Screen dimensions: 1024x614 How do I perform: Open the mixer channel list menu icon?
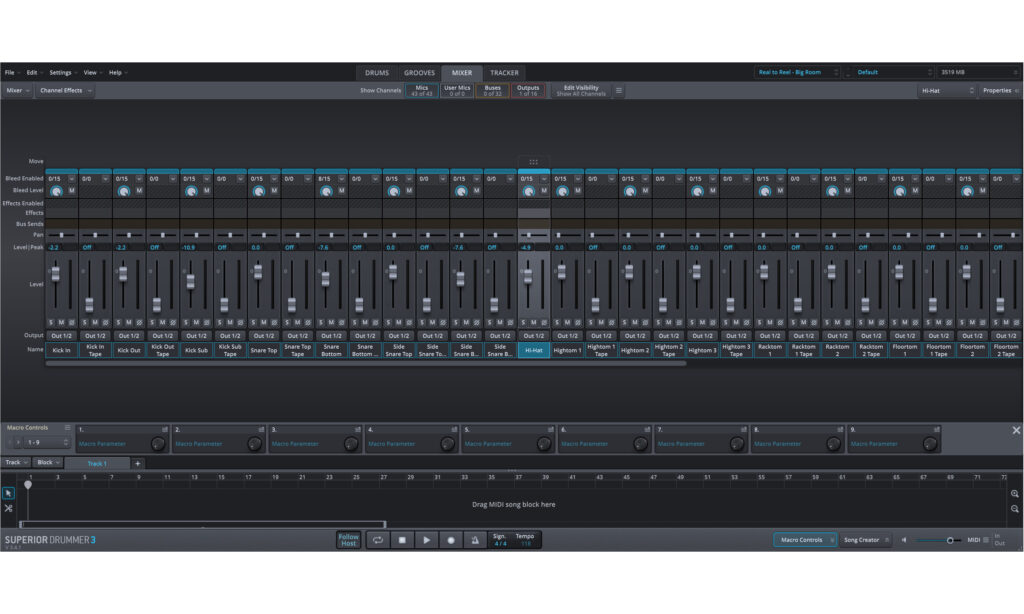618,91
